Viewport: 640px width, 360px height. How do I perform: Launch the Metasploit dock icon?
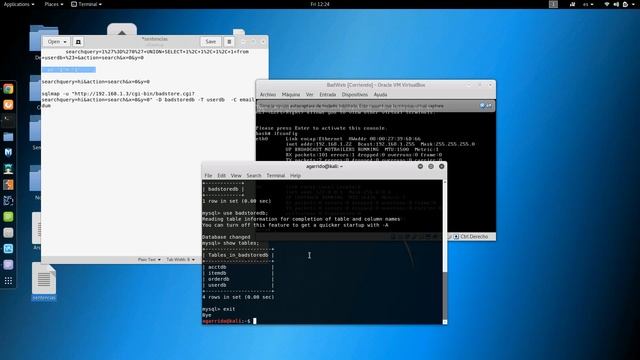click(8, 153)
